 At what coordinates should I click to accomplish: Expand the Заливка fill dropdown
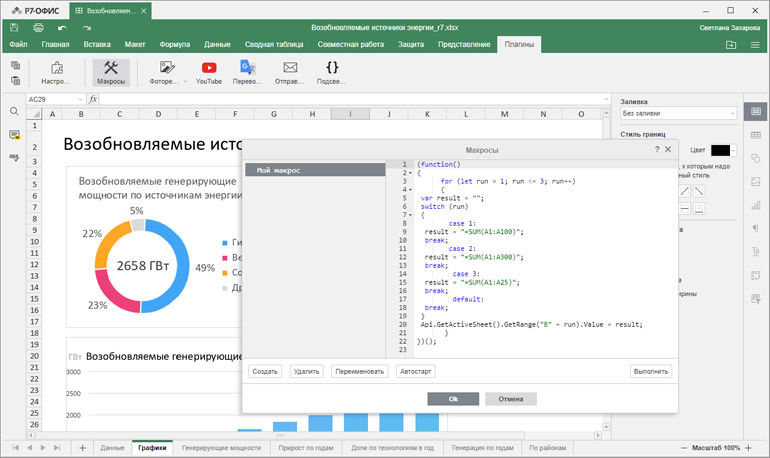tap(679, 114)
